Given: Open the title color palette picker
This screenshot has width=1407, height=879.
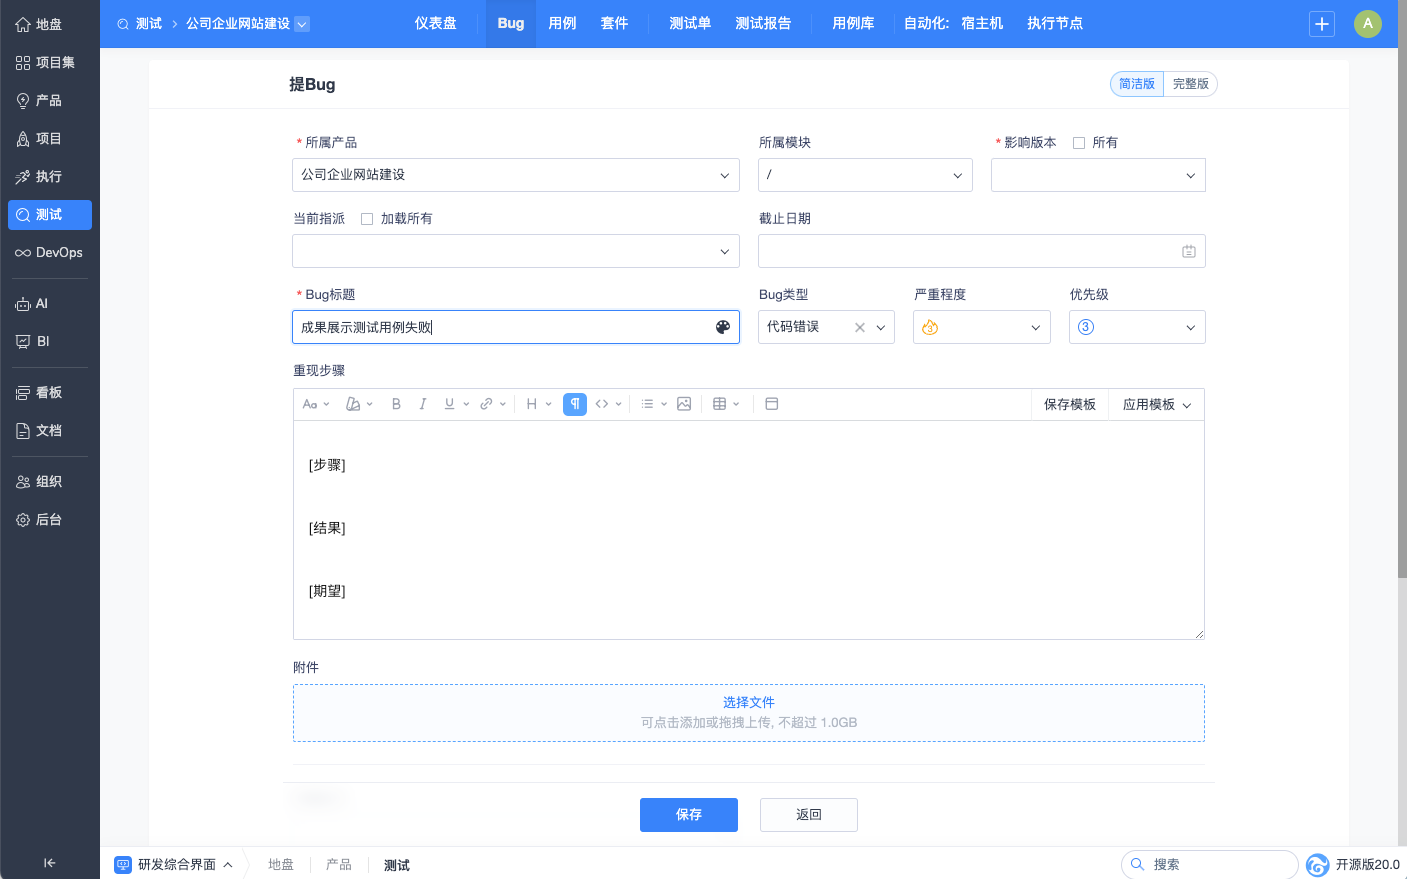Looking at the screenshot, I should point(723,327).
